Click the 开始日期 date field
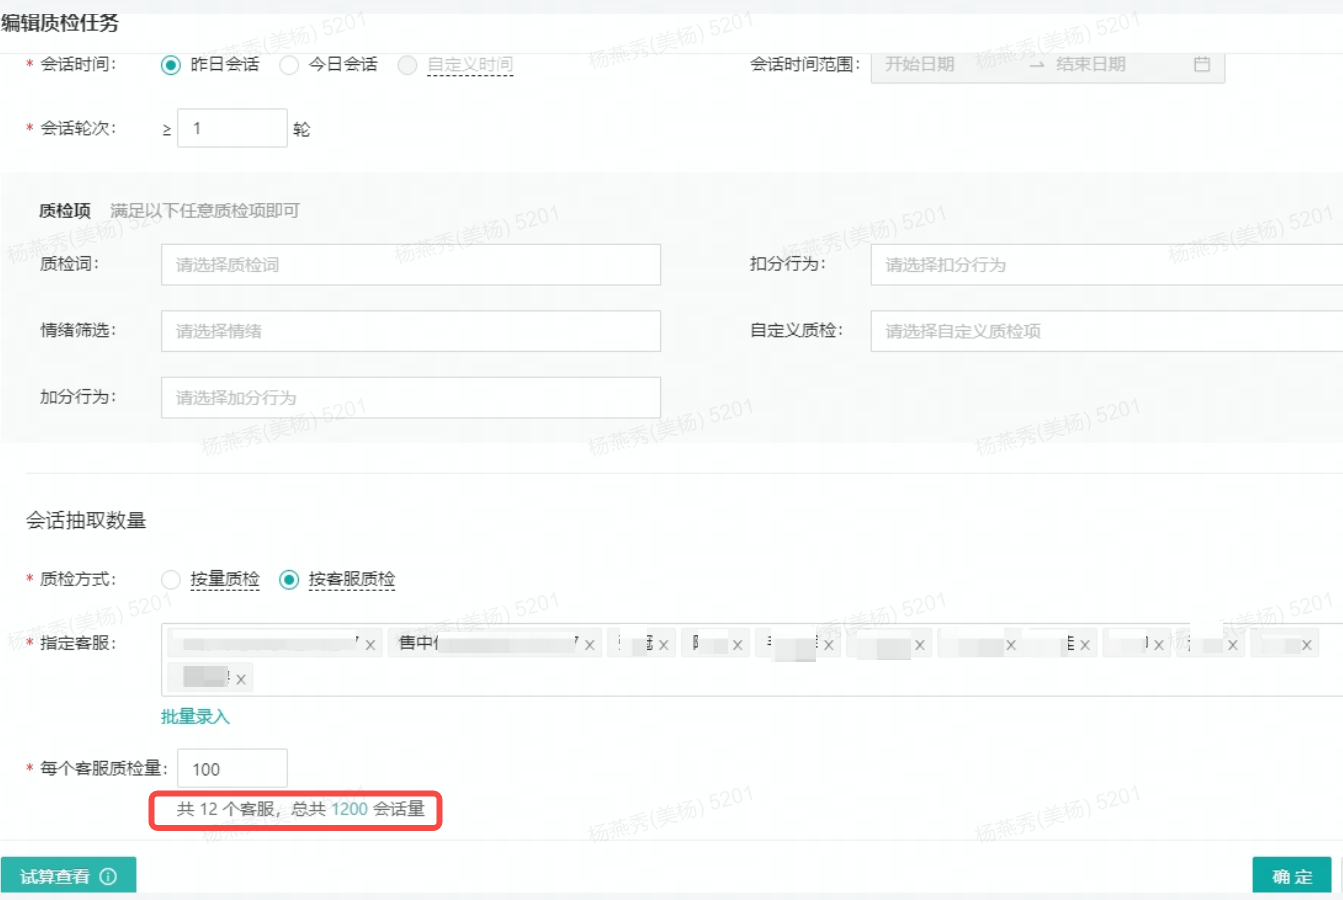The image size is (1343, 900). coord(920,64)
